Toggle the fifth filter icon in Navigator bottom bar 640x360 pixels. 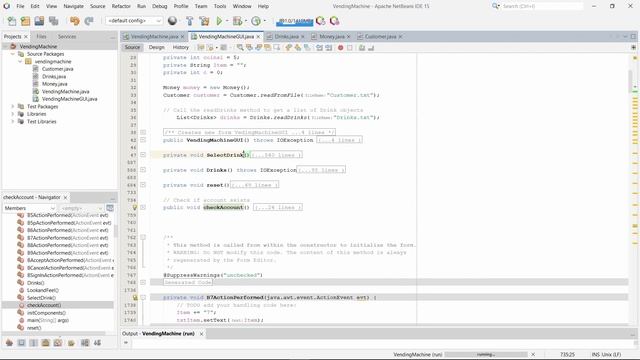pos(58,343)
